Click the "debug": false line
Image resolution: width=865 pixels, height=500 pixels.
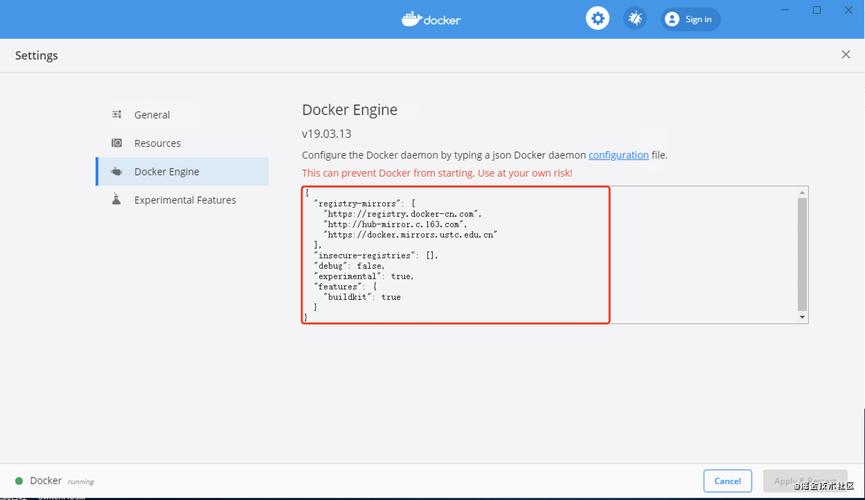point(349,266)
